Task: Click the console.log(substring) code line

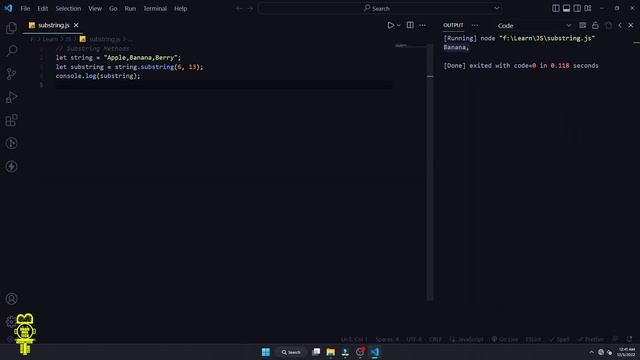Action: click(98, 76)
